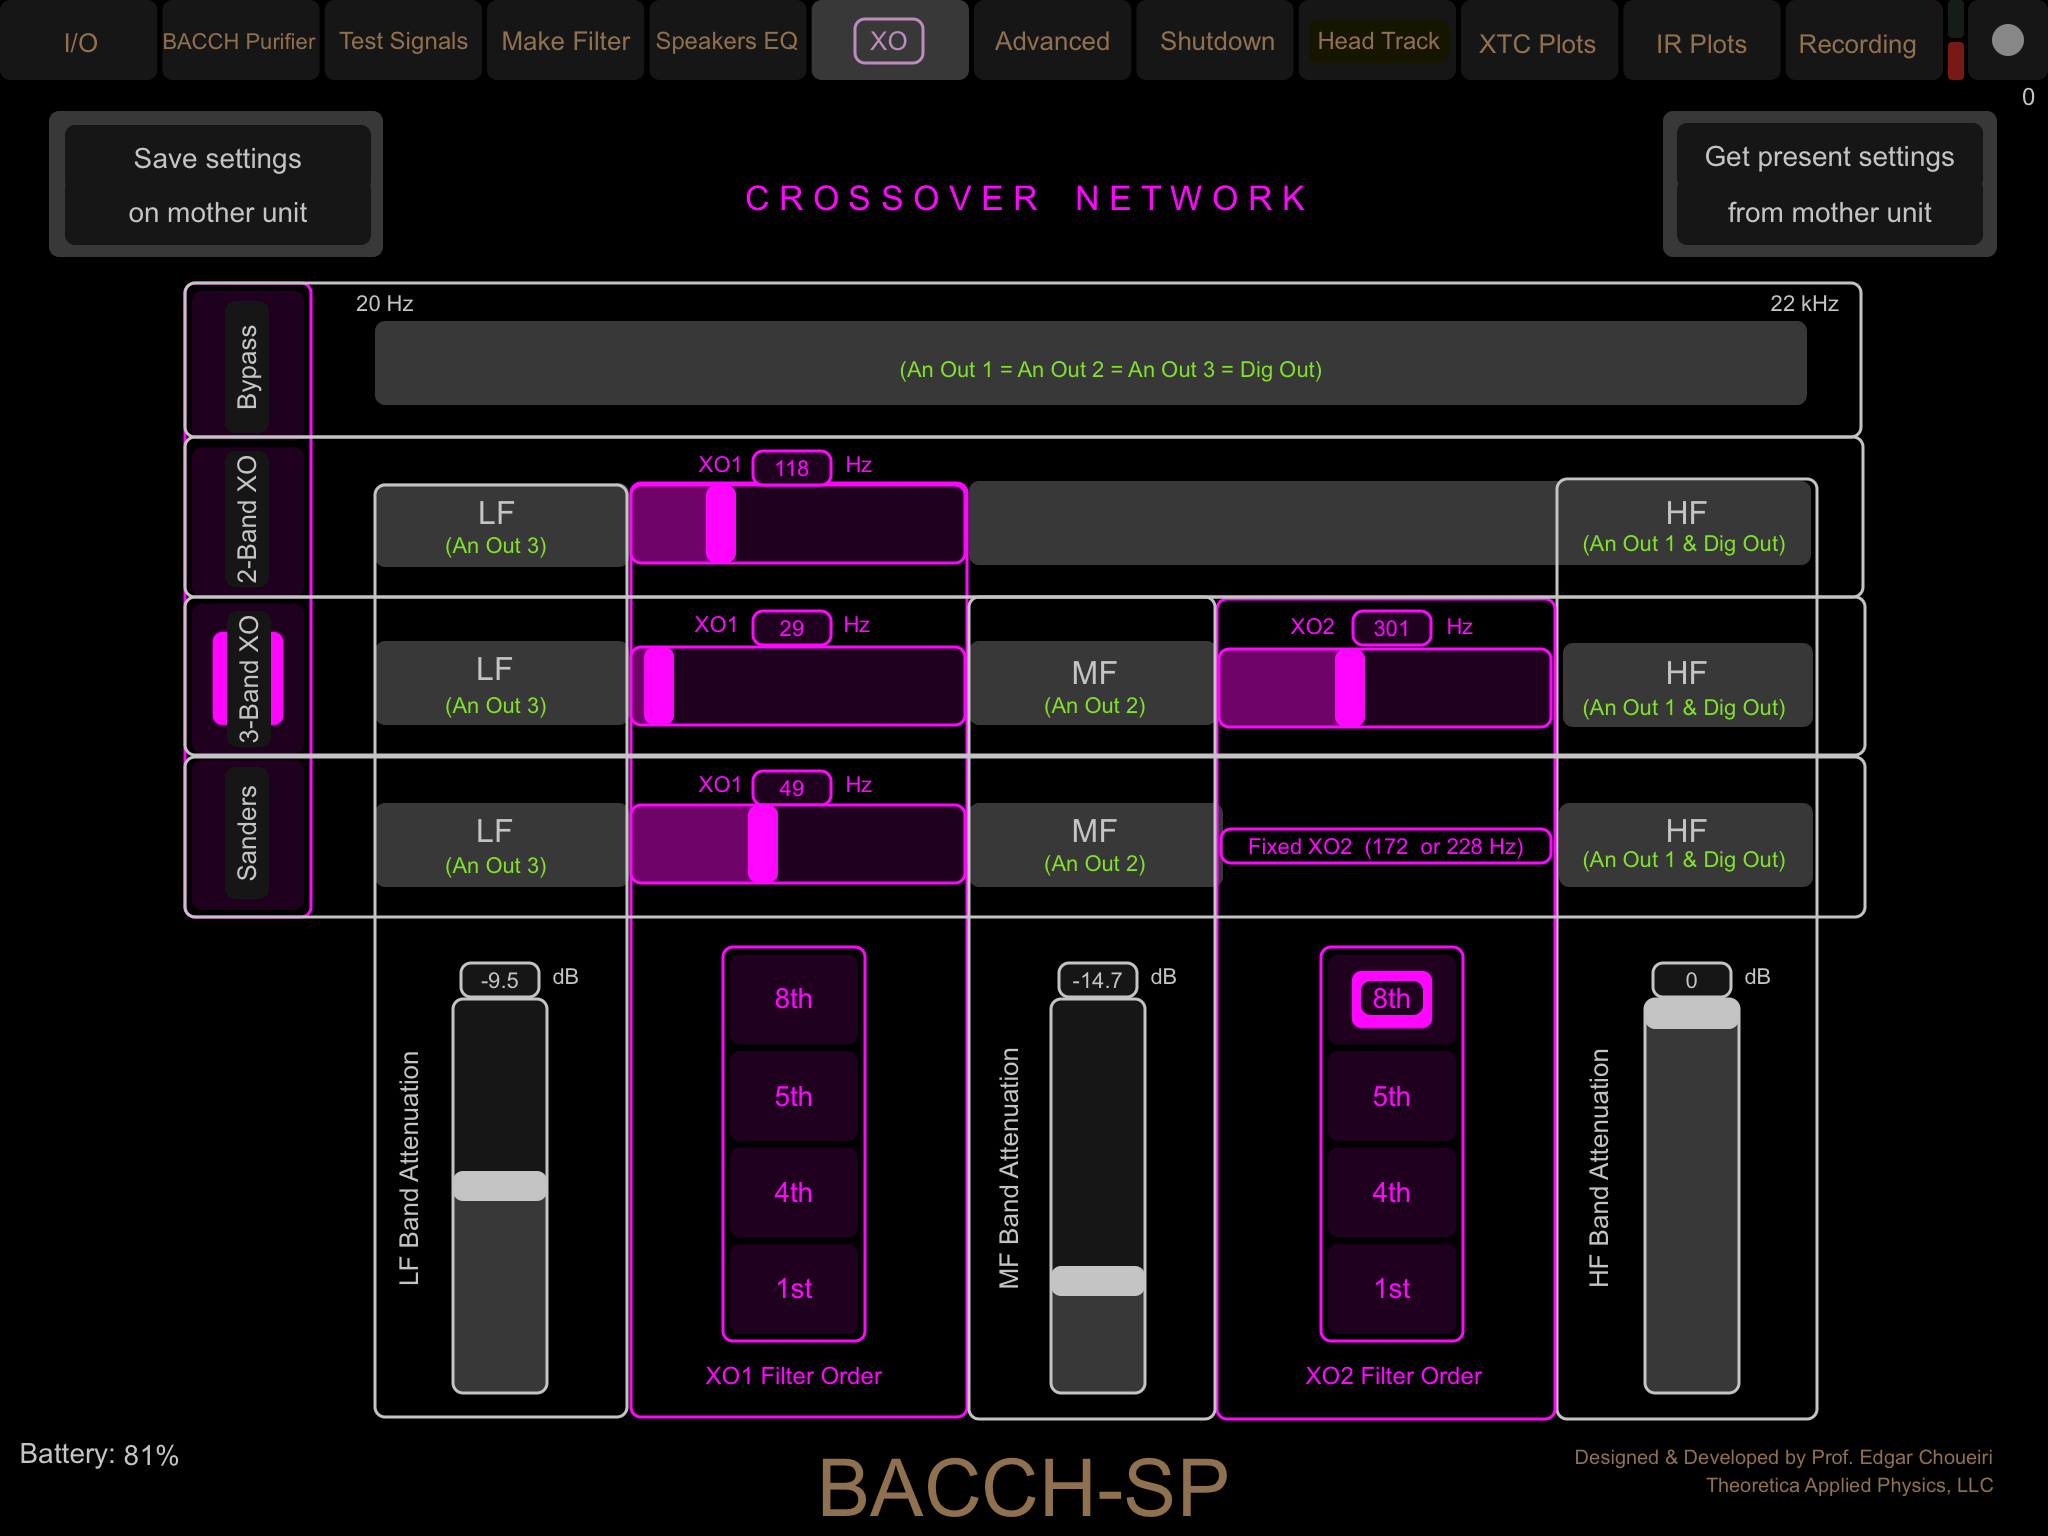
Task: Open Speakers EQ tab
Action: coord(727,41)
